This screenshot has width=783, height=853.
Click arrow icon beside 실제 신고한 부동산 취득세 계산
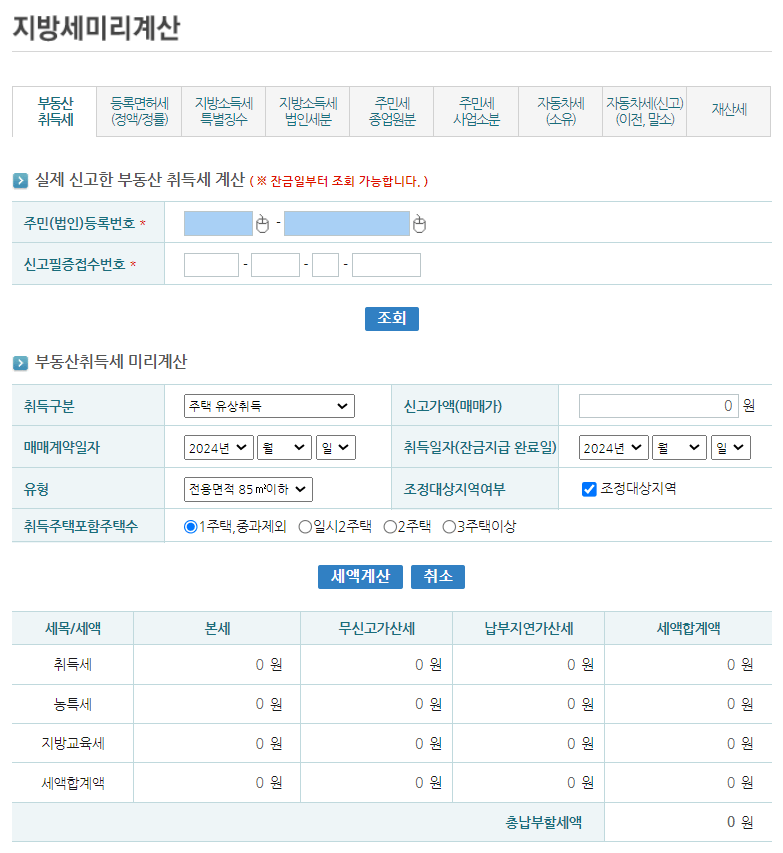pos(20,181)
